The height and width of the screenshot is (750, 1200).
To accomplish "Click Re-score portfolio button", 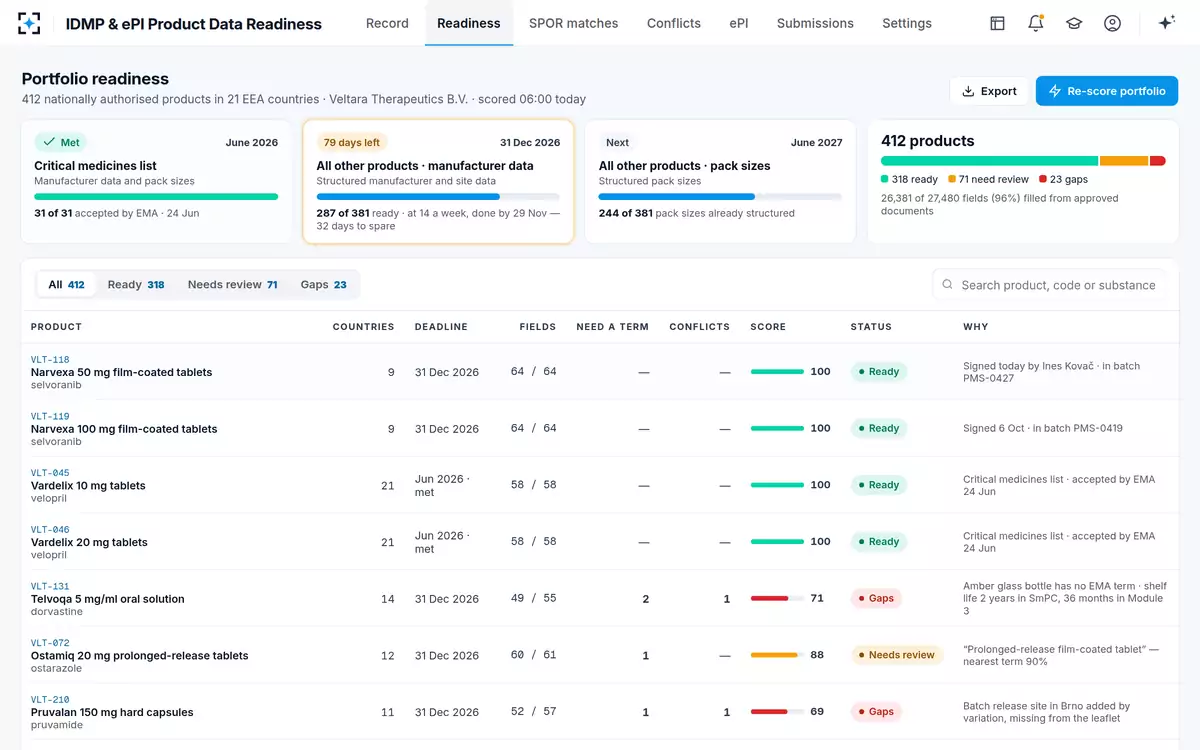I will [x=1107, y=91].
